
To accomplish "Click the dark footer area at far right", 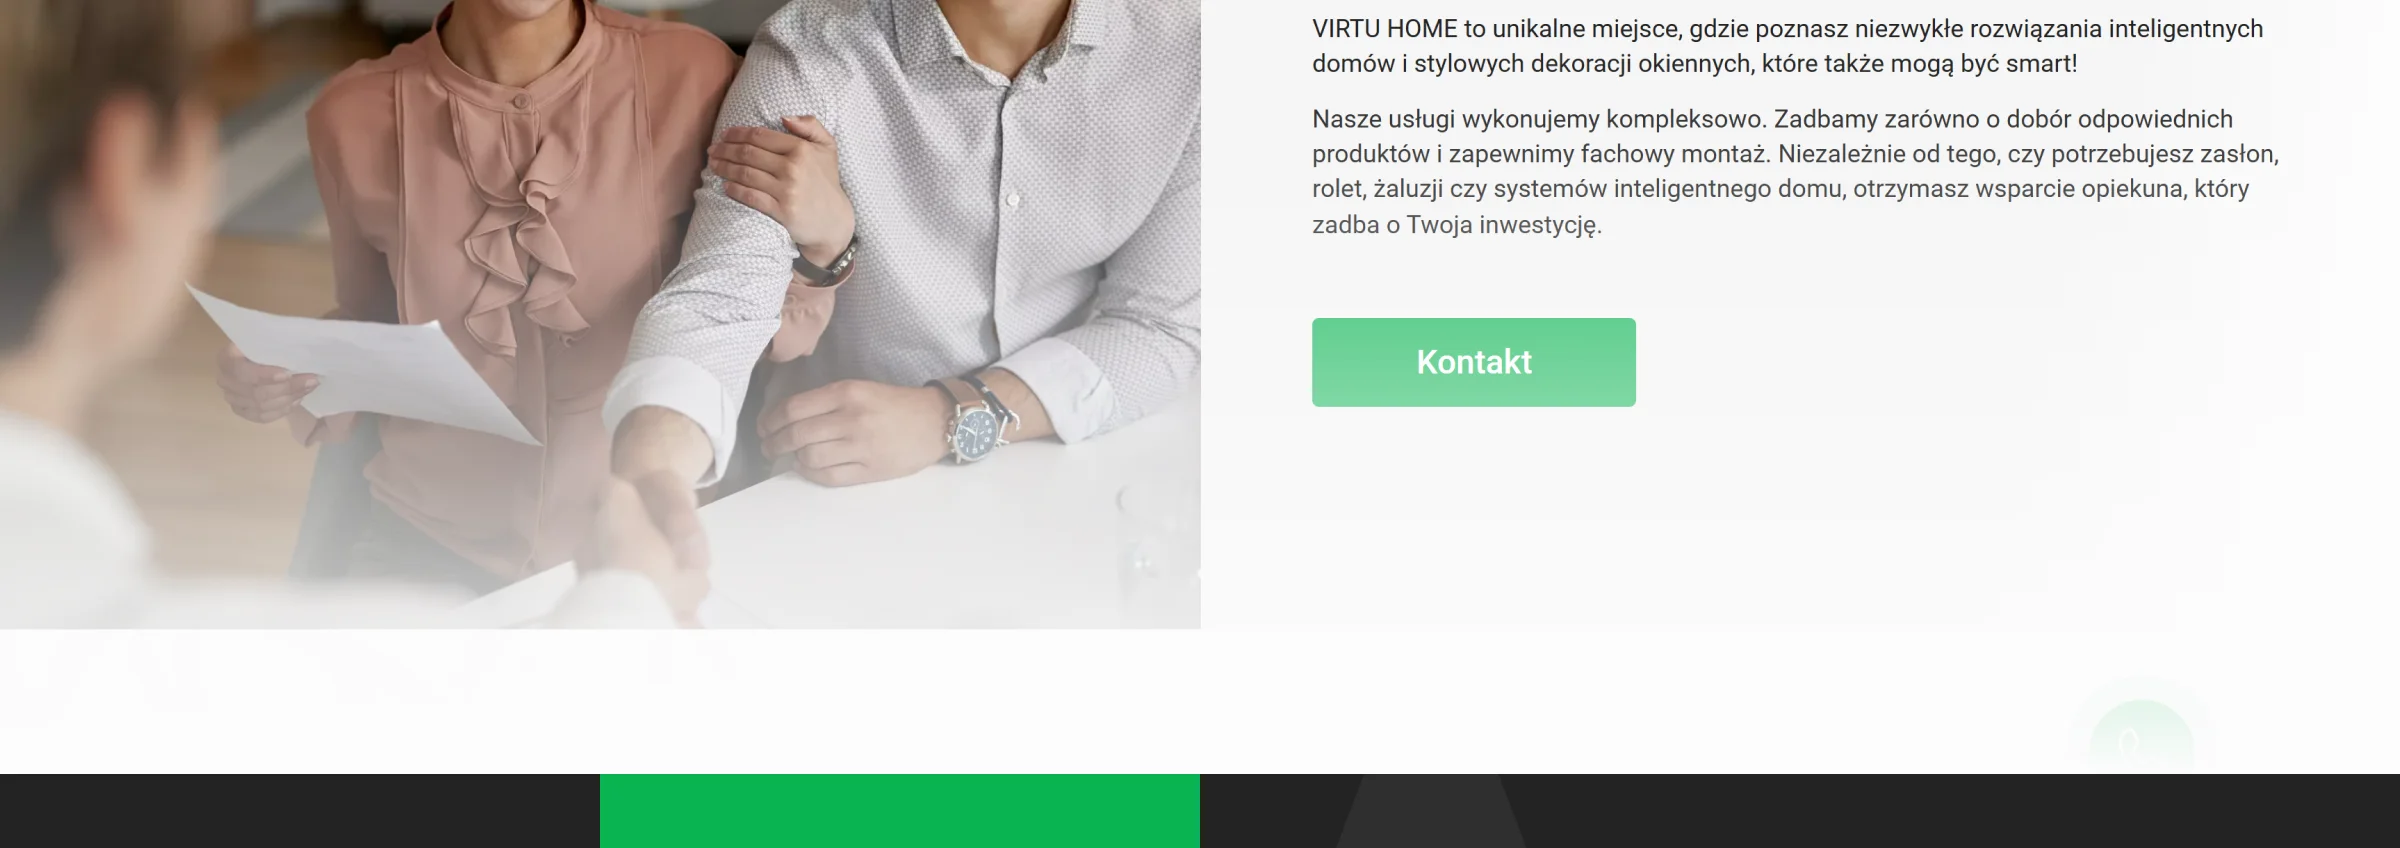I will point(1960,811).
